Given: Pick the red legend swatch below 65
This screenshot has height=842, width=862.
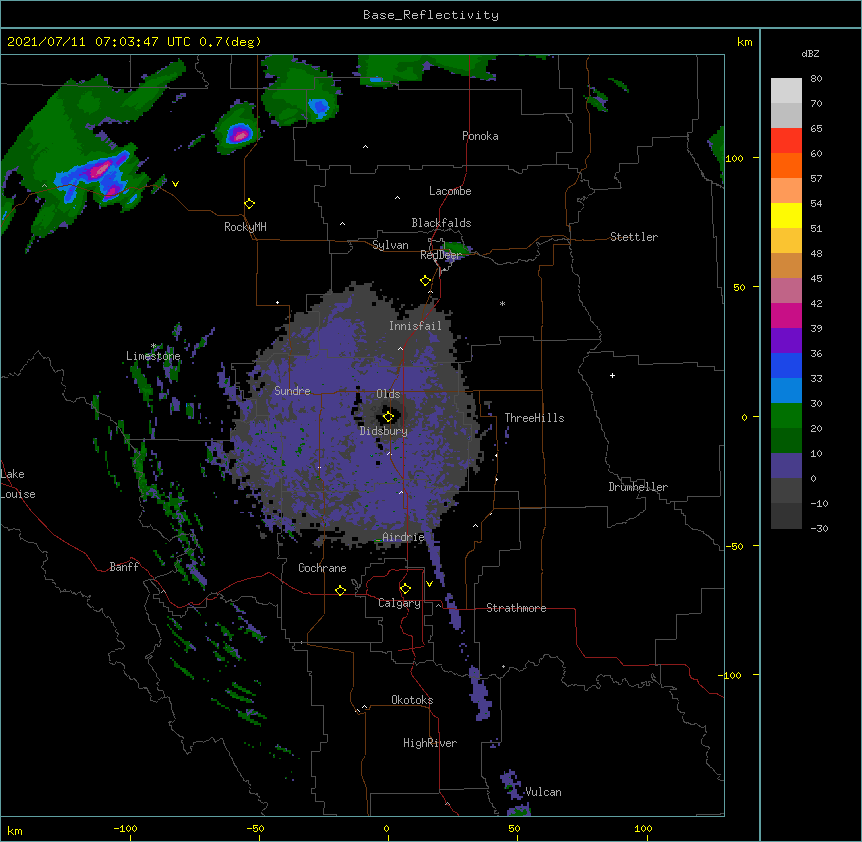Looking at the screenshot, I should pos(786,141).
